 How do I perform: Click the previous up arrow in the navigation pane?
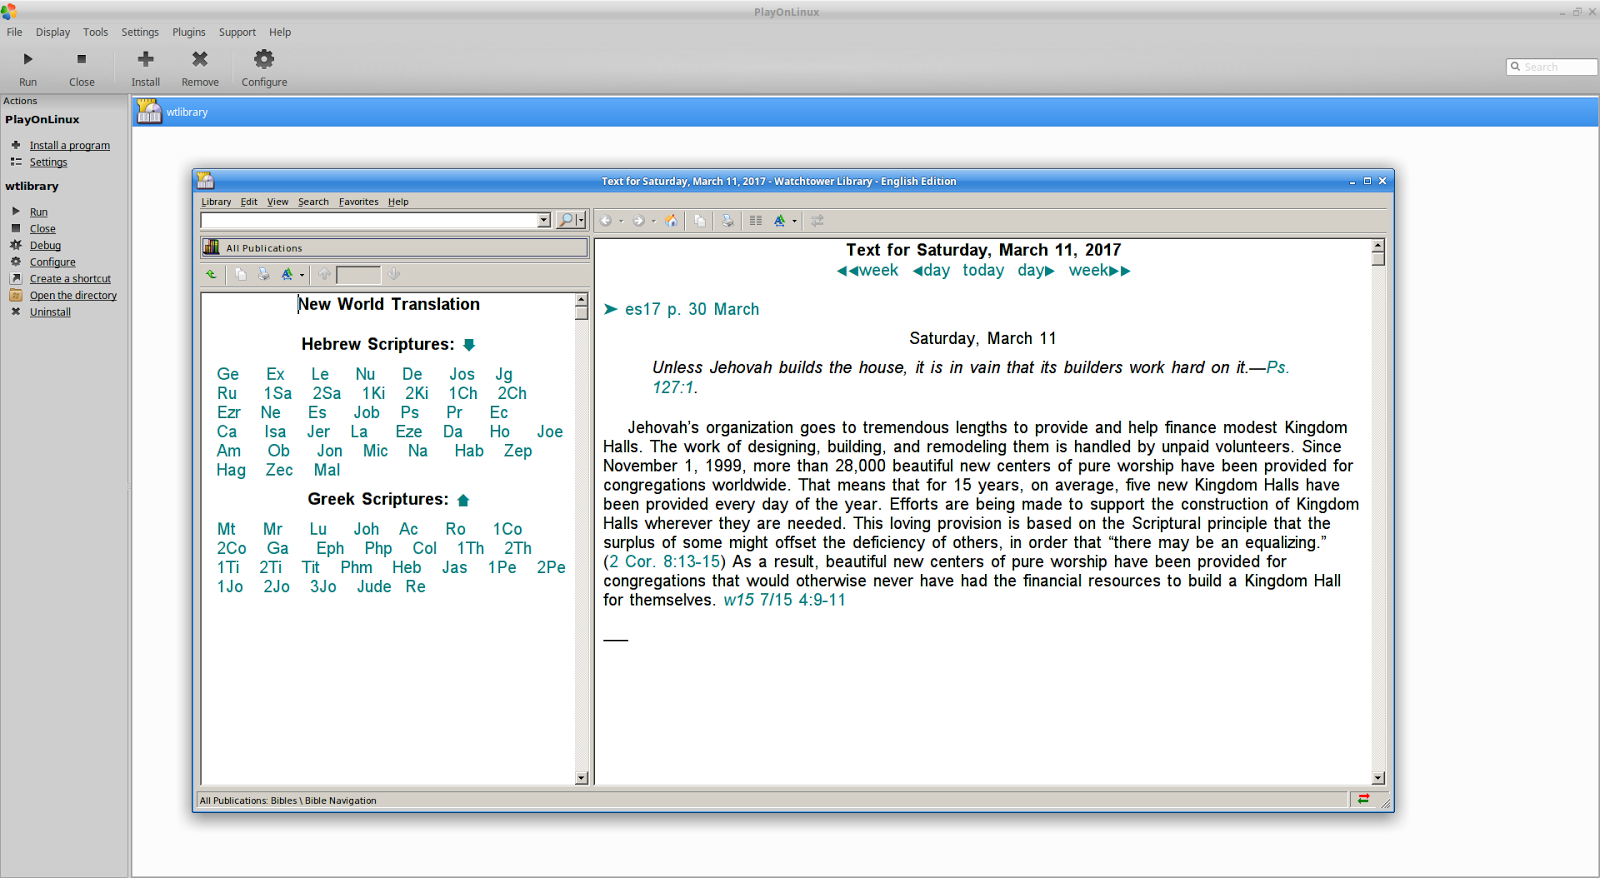325,274
